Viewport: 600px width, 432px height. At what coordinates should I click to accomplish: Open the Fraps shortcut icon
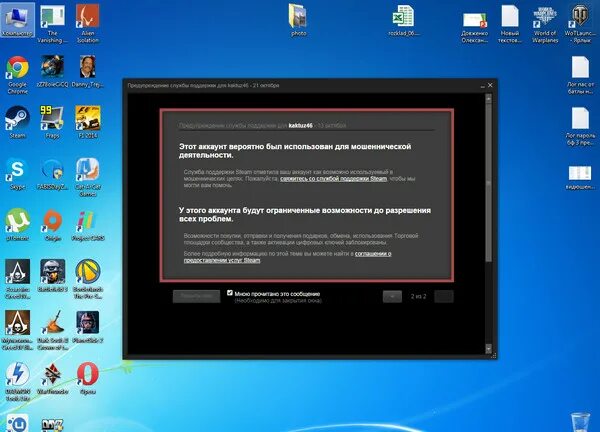point(52,122)
